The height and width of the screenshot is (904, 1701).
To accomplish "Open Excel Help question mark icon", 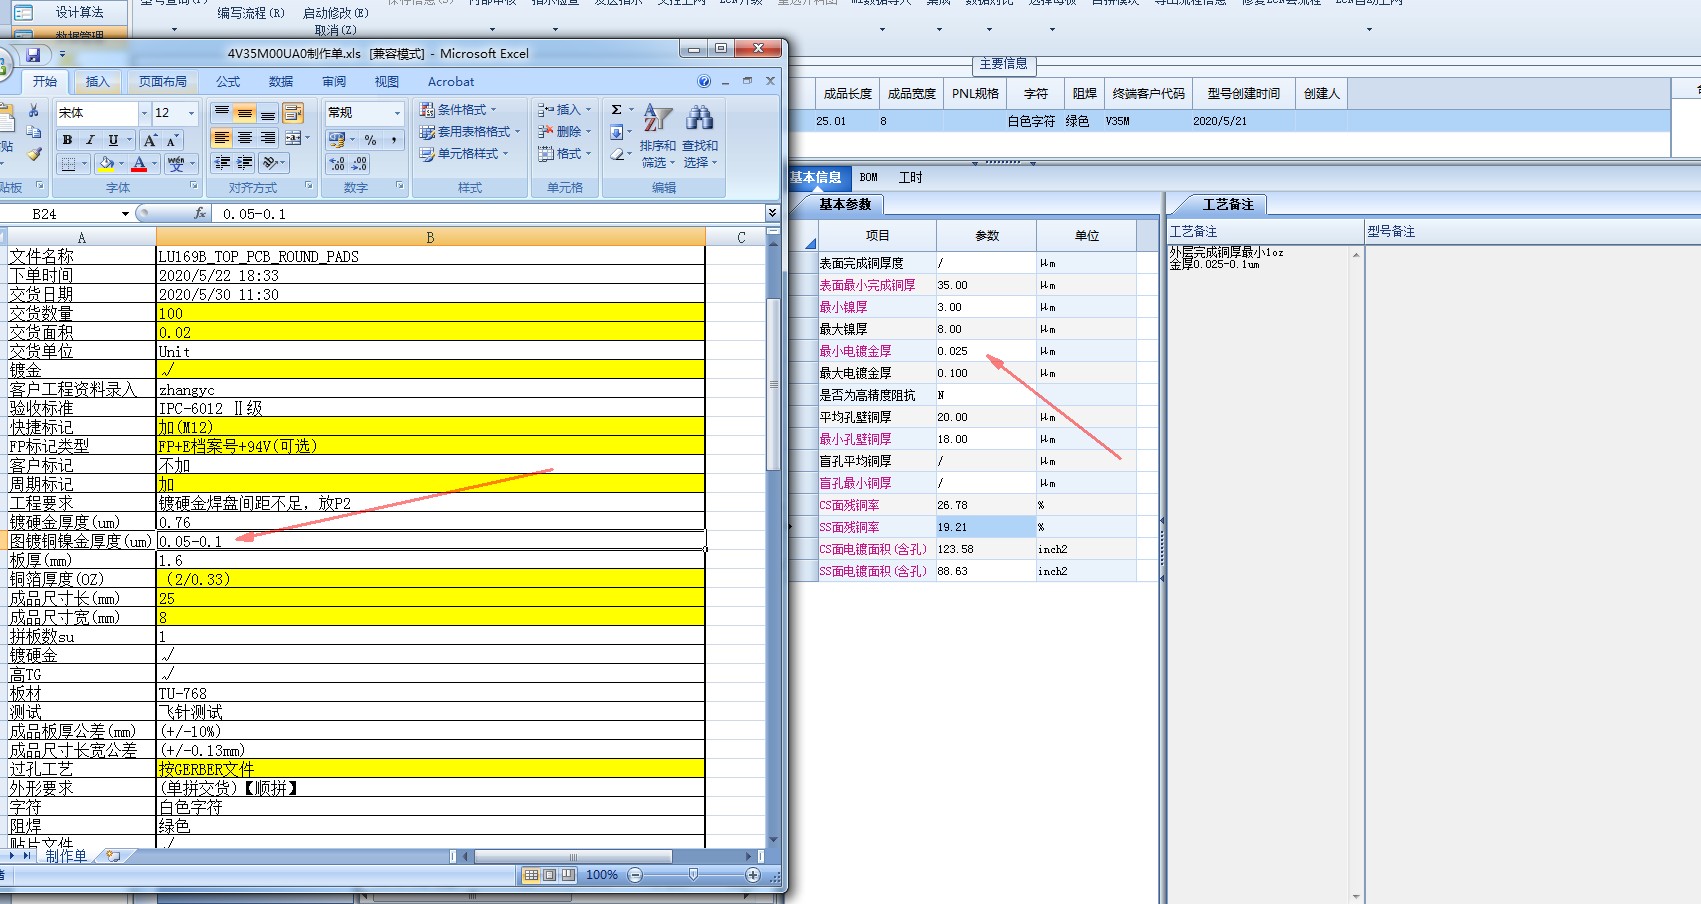I will tap(704, 81).
